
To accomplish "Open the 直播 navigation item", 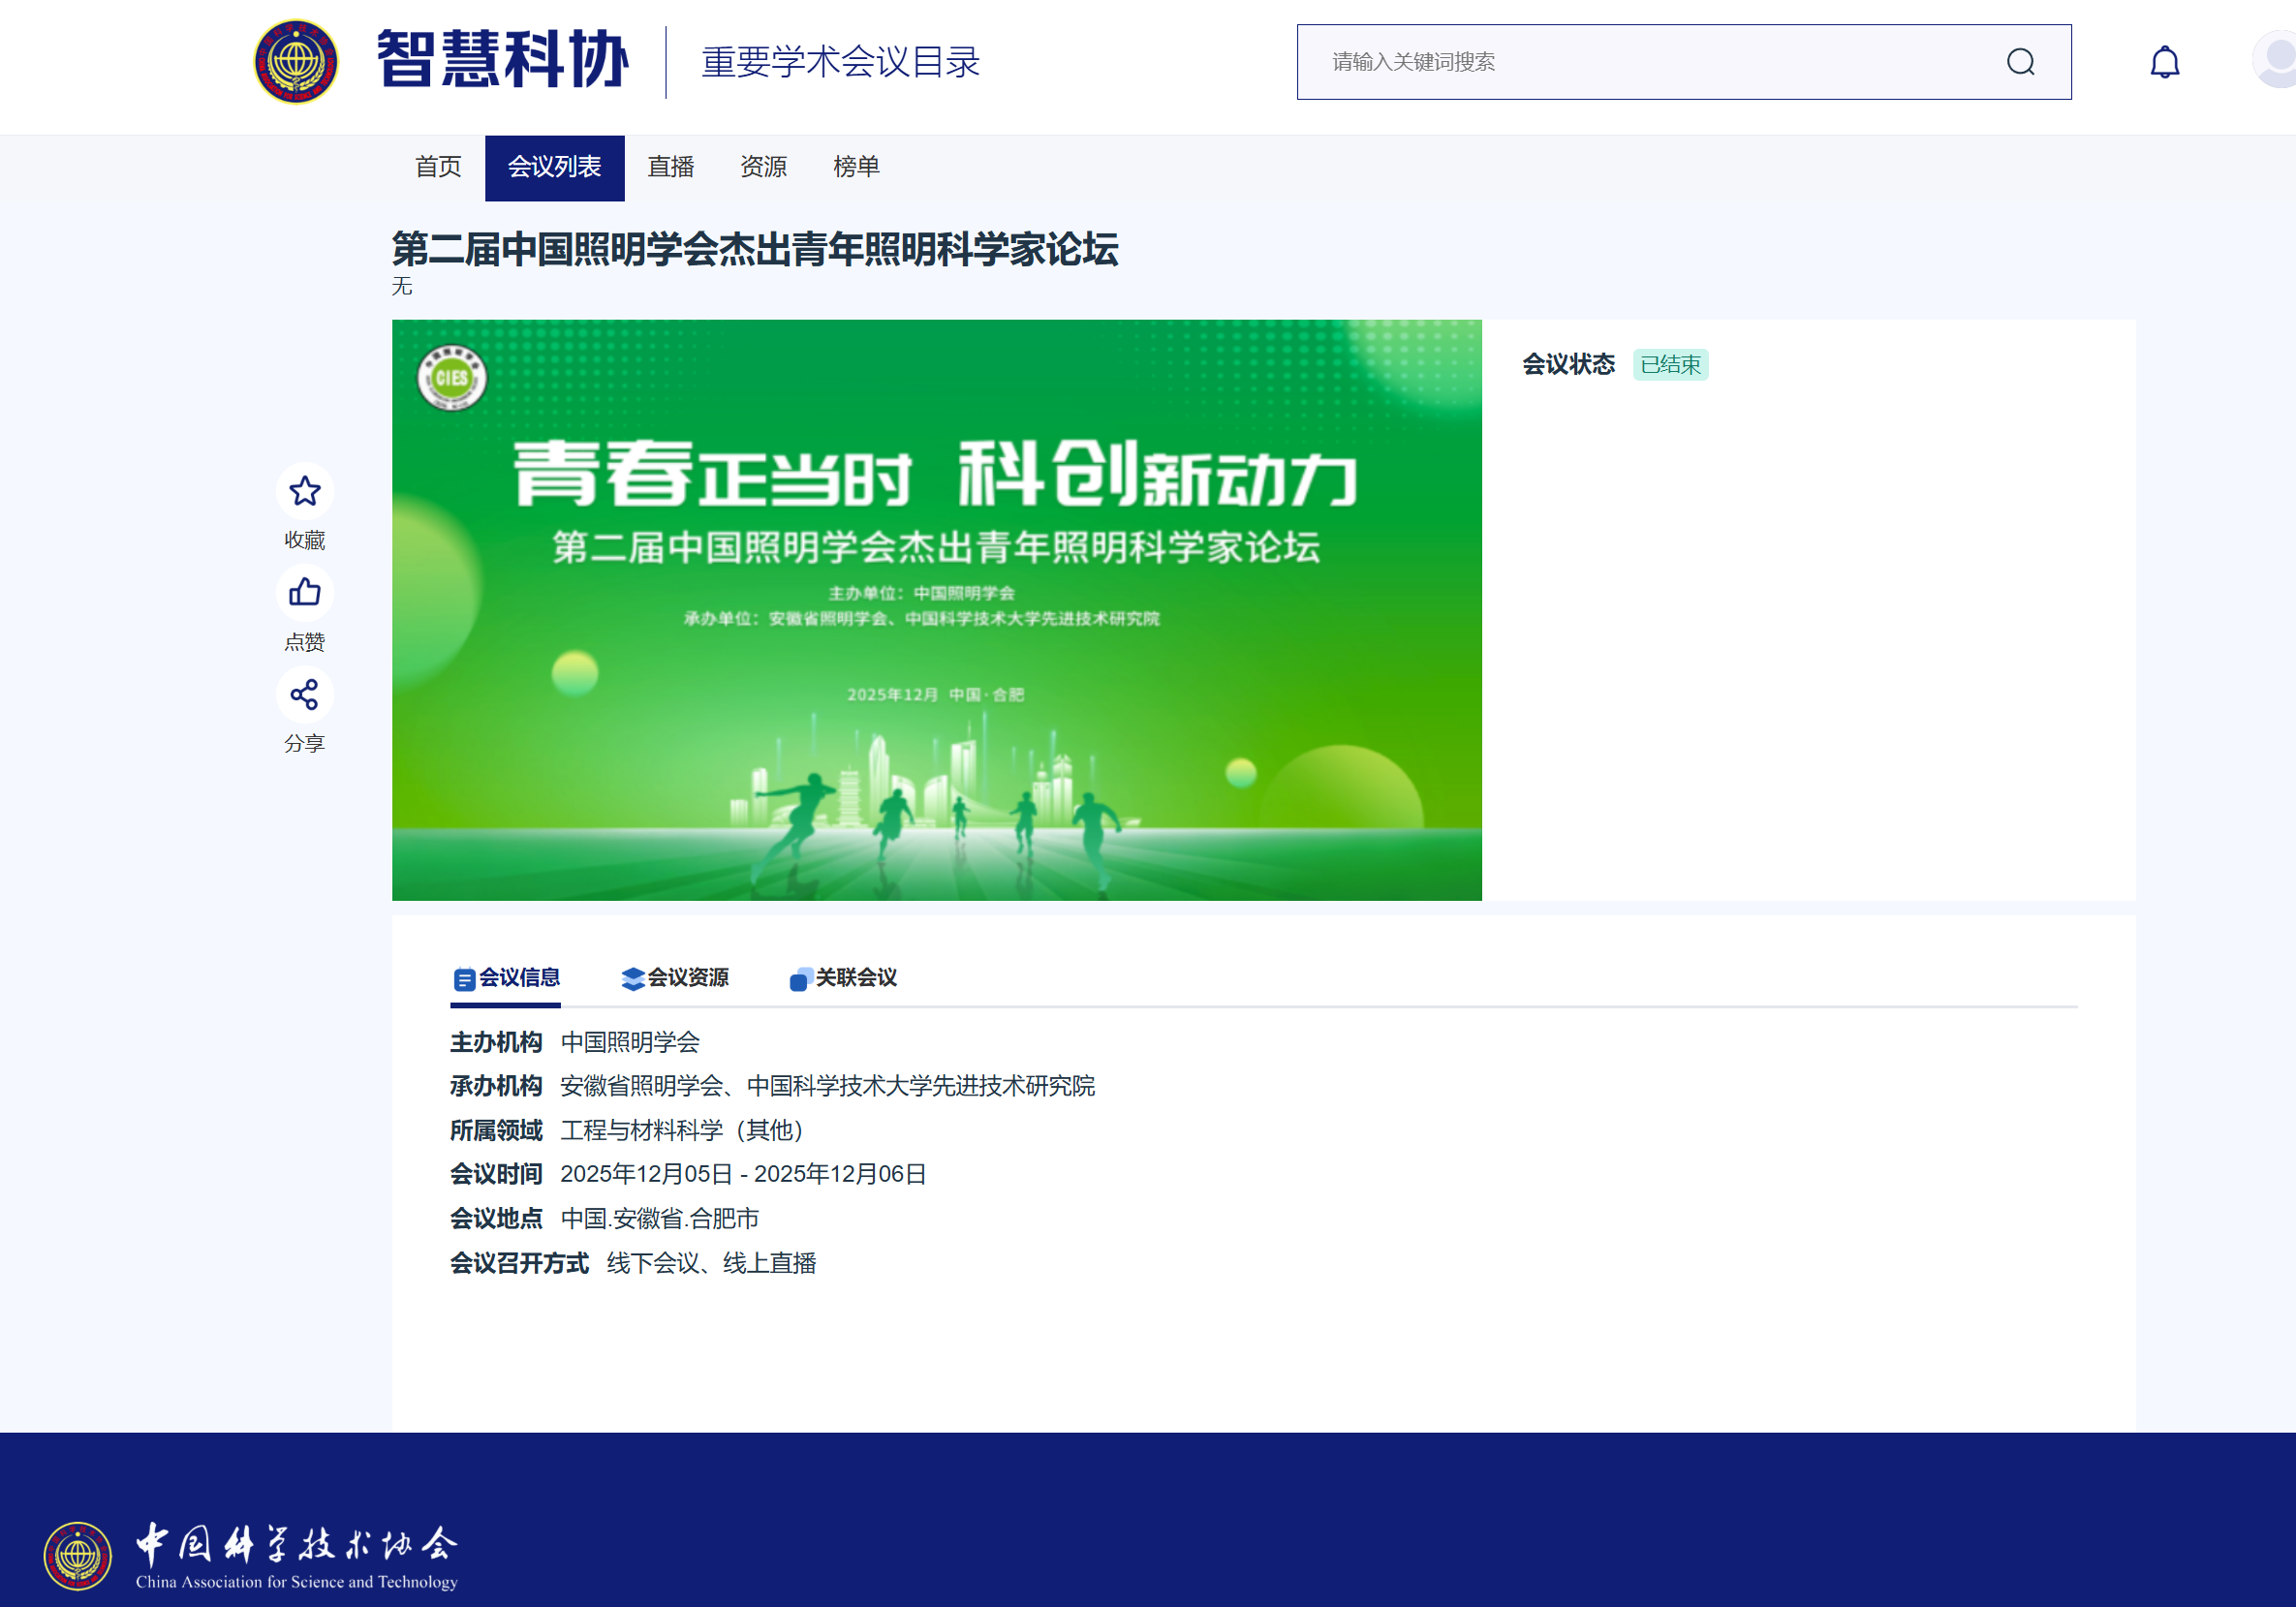I will (x=671, y=167).
